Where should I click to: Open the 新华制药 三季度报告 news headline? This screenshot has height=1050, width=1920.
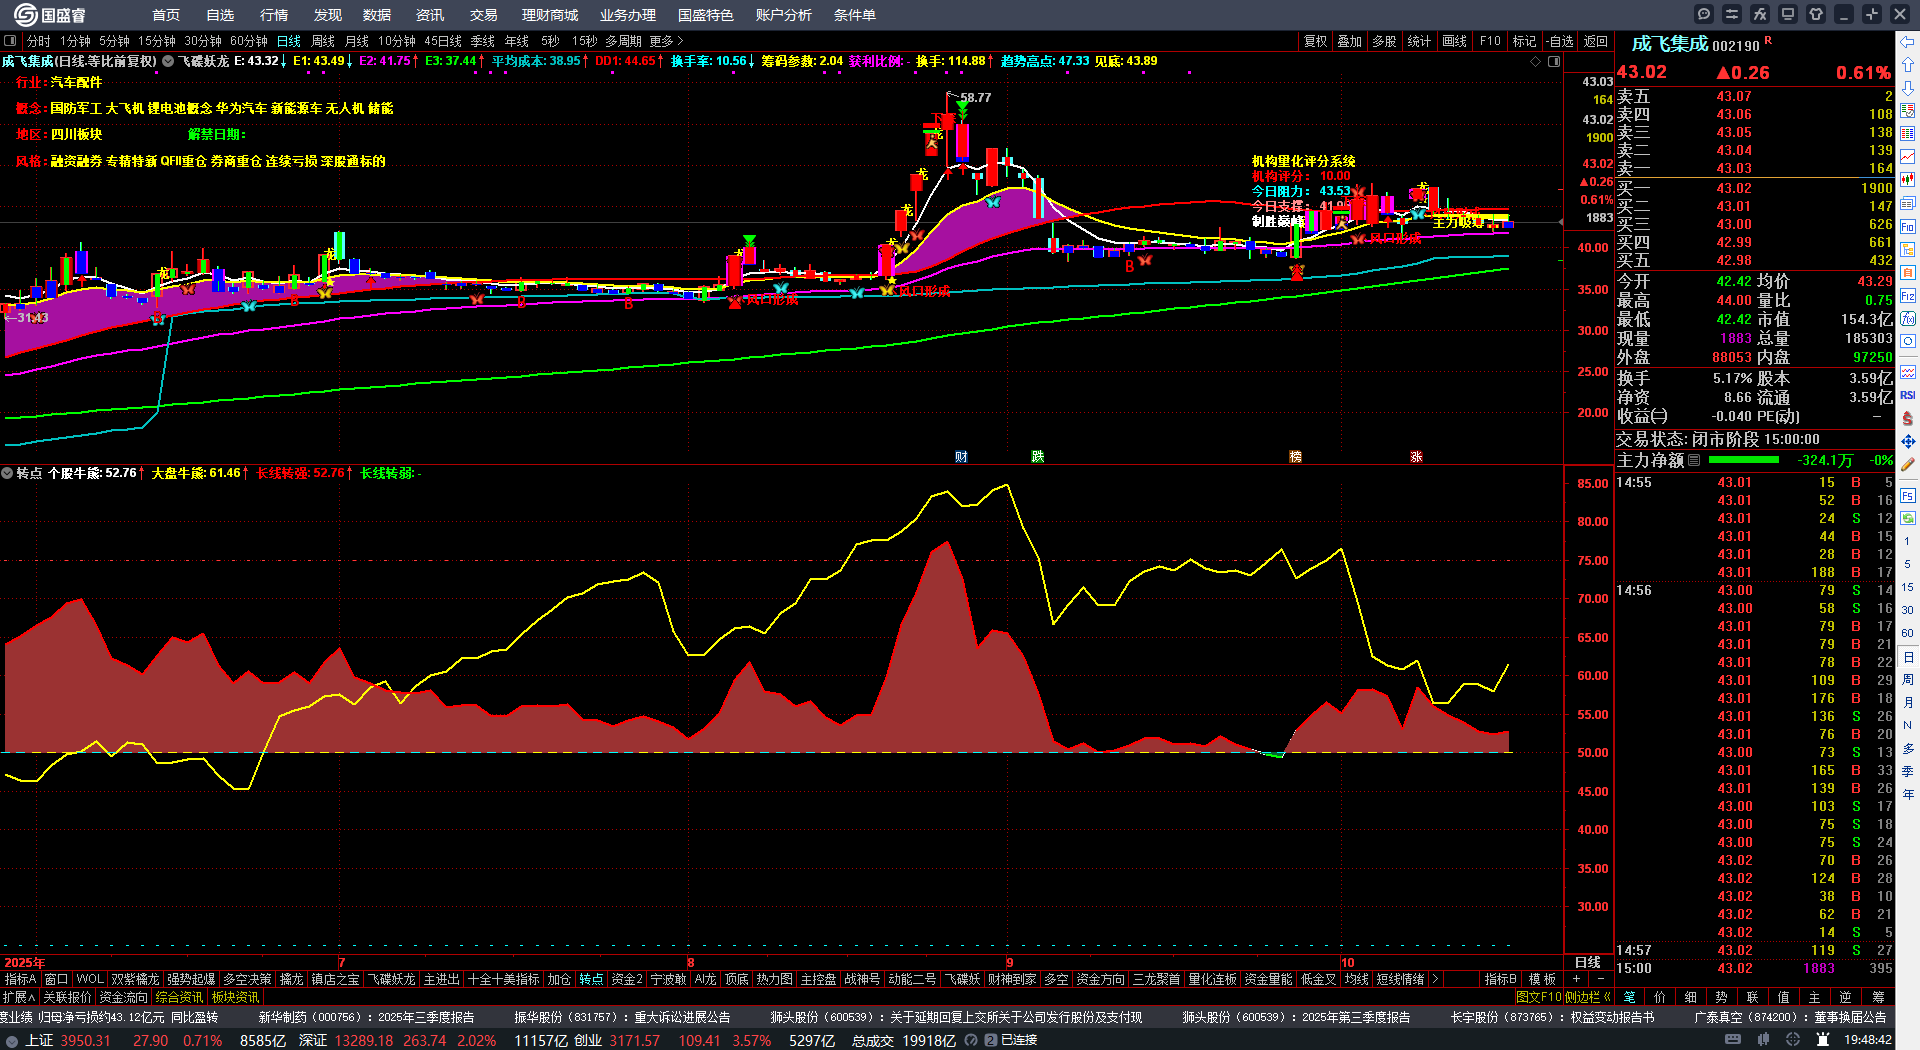(x=367, y=1017)
